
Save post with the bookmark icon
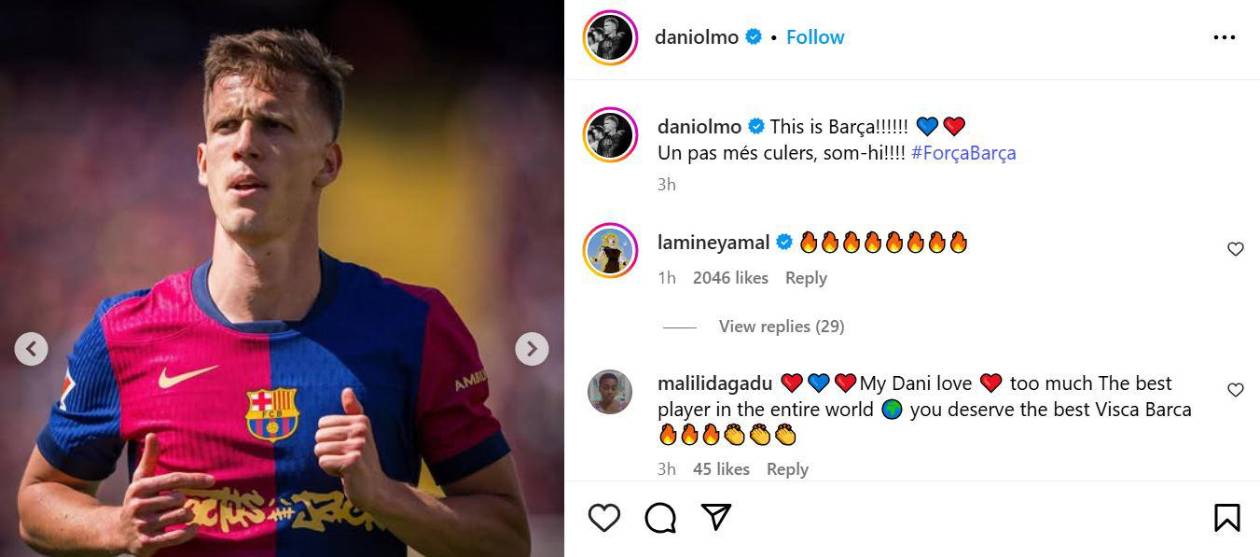coord(1226,517)
